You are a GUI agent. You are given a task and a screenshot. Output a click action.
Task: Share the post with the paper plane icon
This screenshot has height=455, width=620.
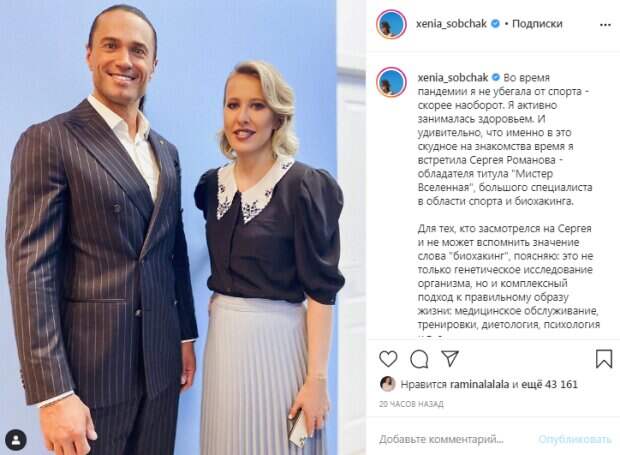[x=450, y=358]
